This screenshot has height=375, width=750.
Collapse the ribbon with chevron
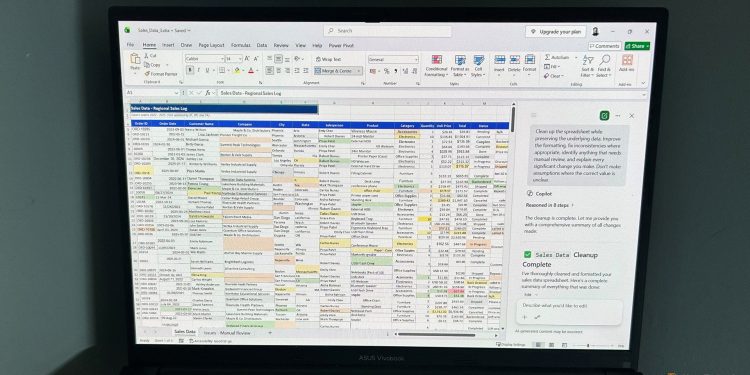[x=643, y=83]
